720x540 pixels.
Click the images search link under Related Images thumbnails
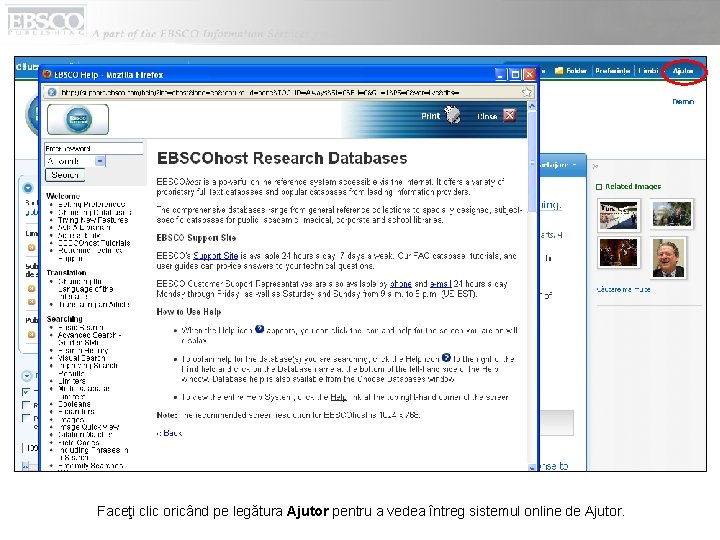623,289
